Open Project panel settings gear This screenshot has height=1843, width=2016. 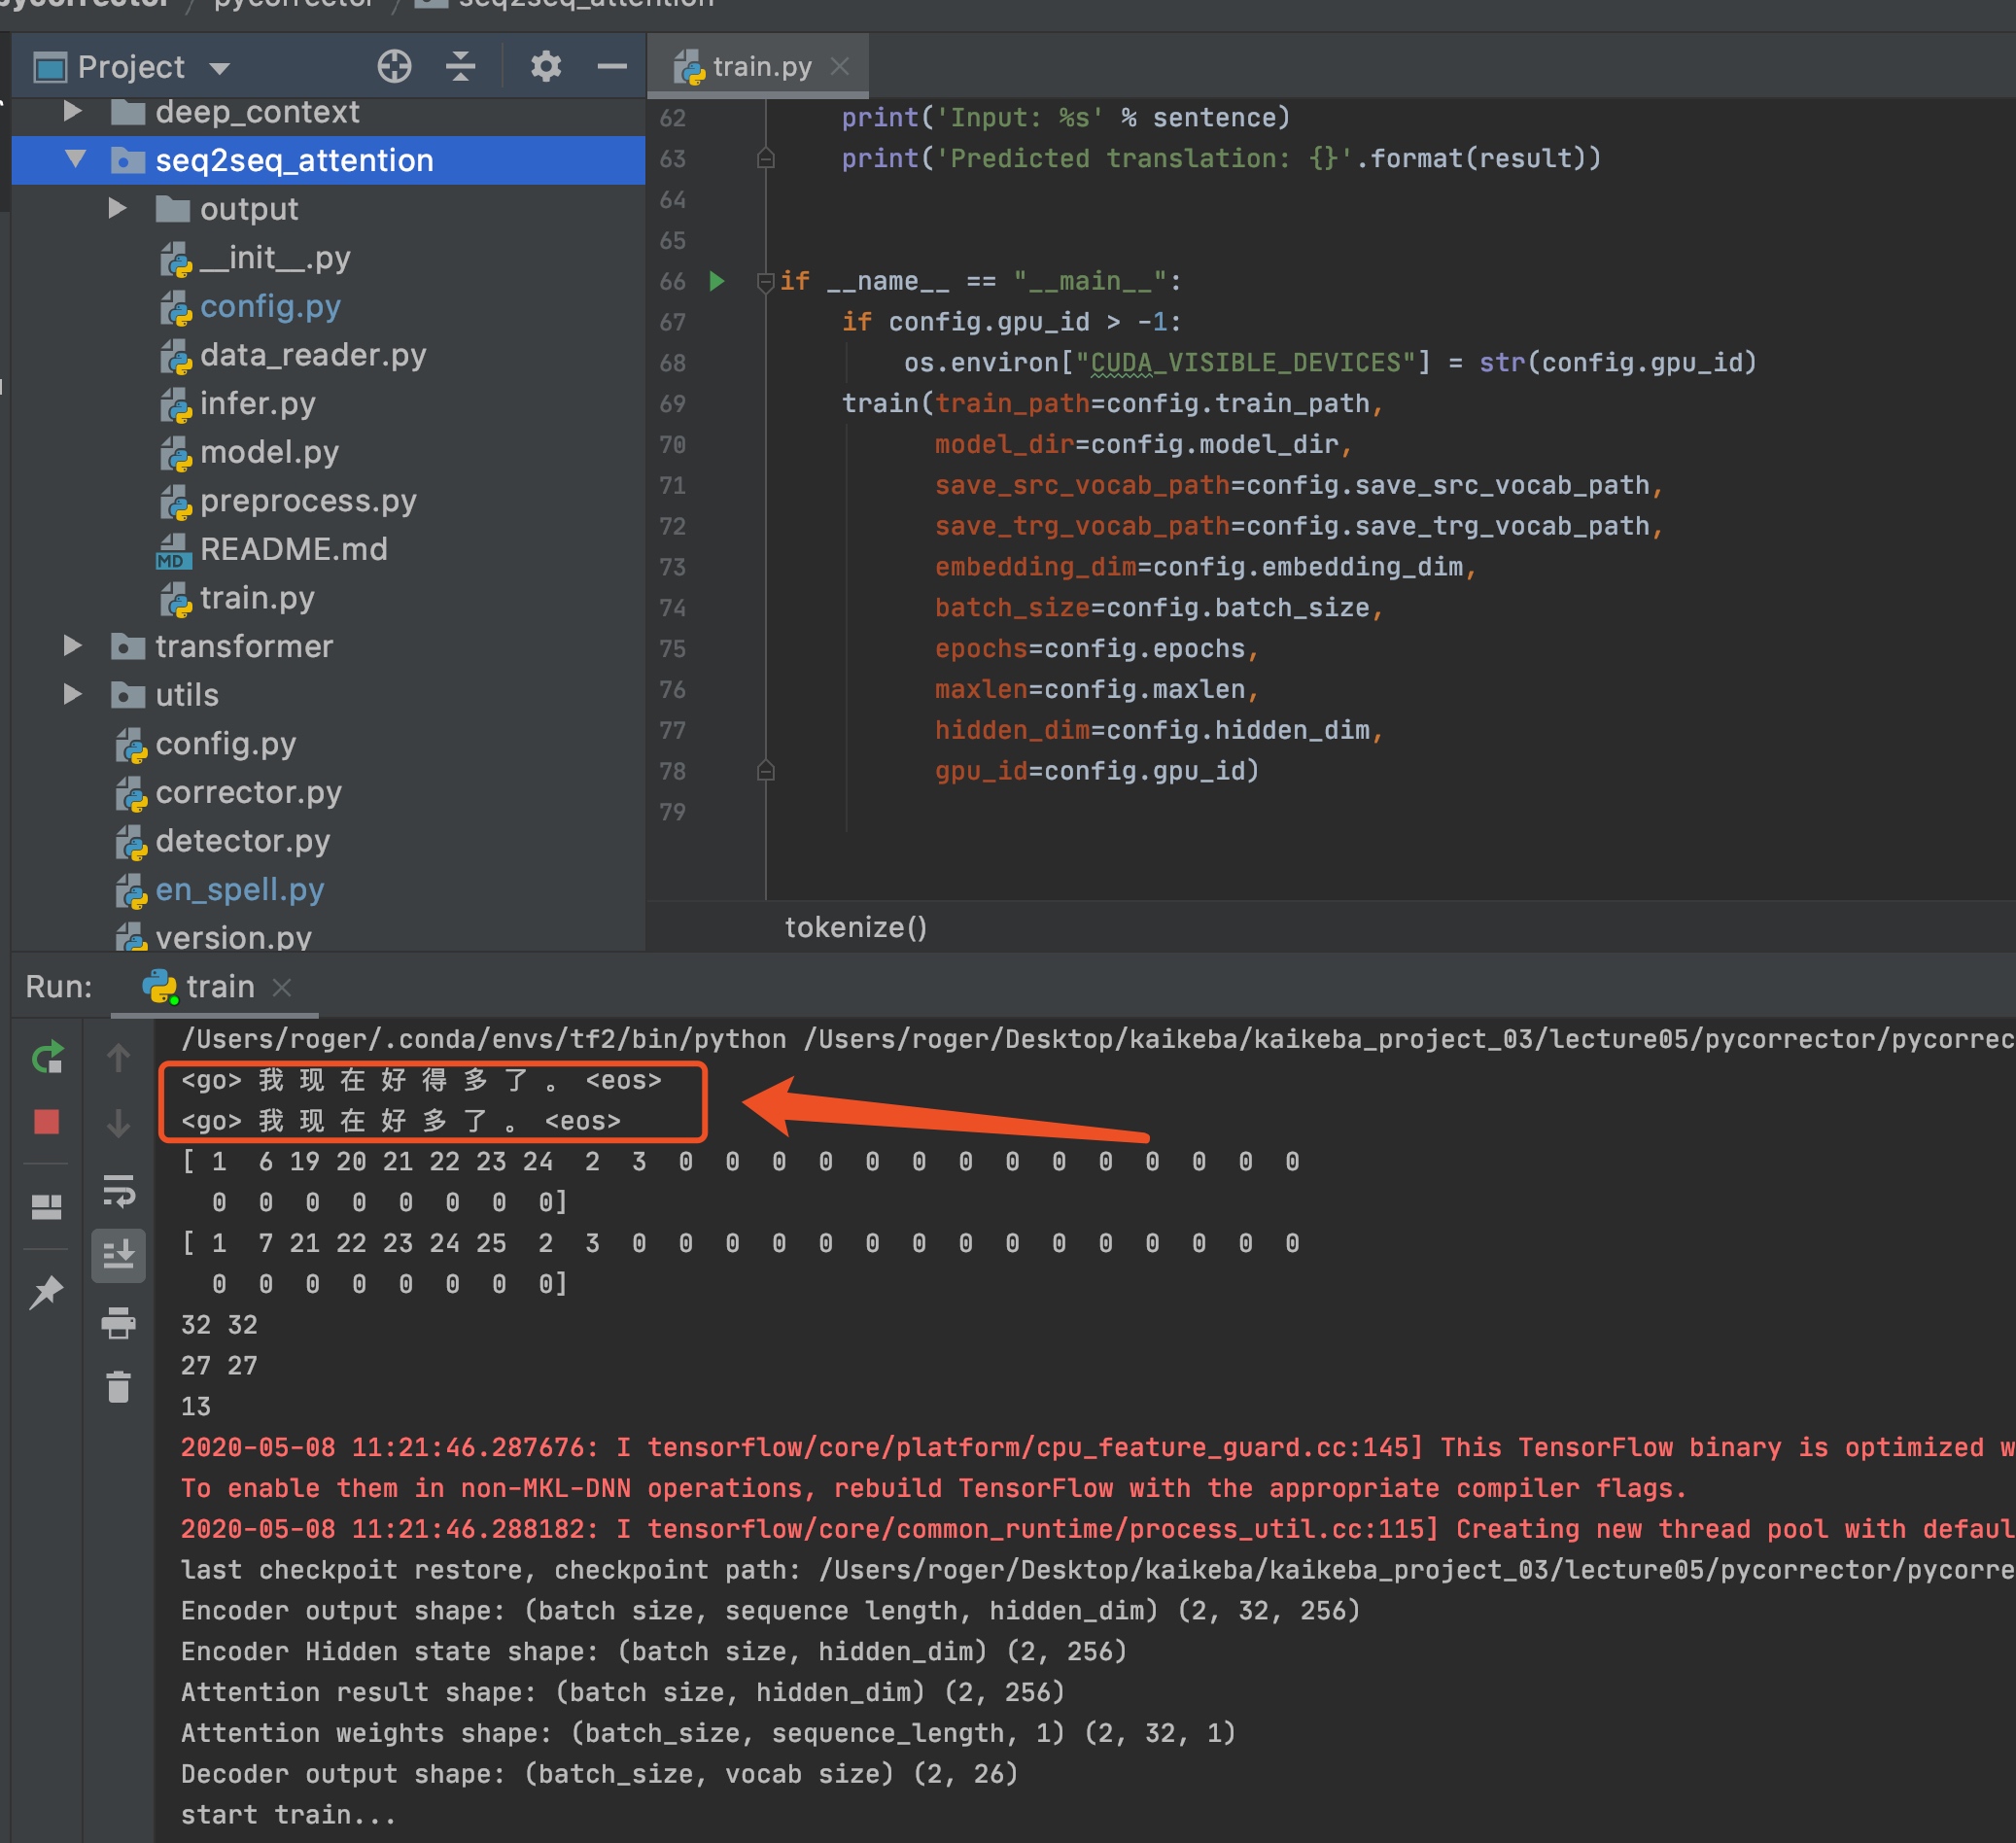545,67
